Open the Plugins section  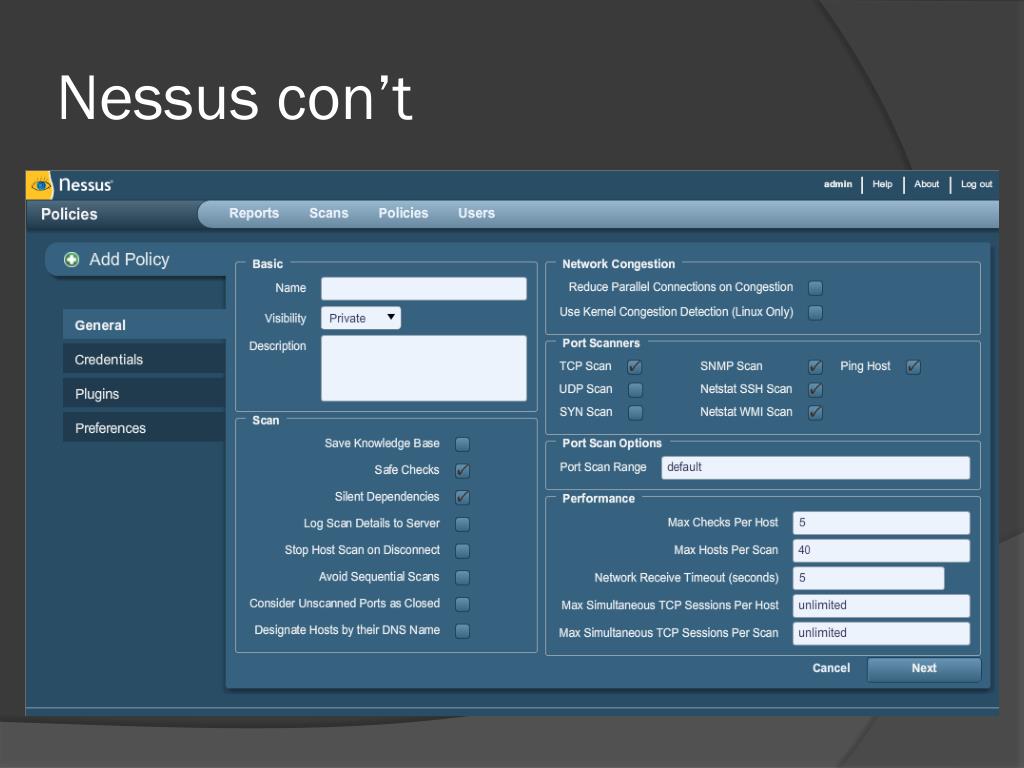point(144,394)
